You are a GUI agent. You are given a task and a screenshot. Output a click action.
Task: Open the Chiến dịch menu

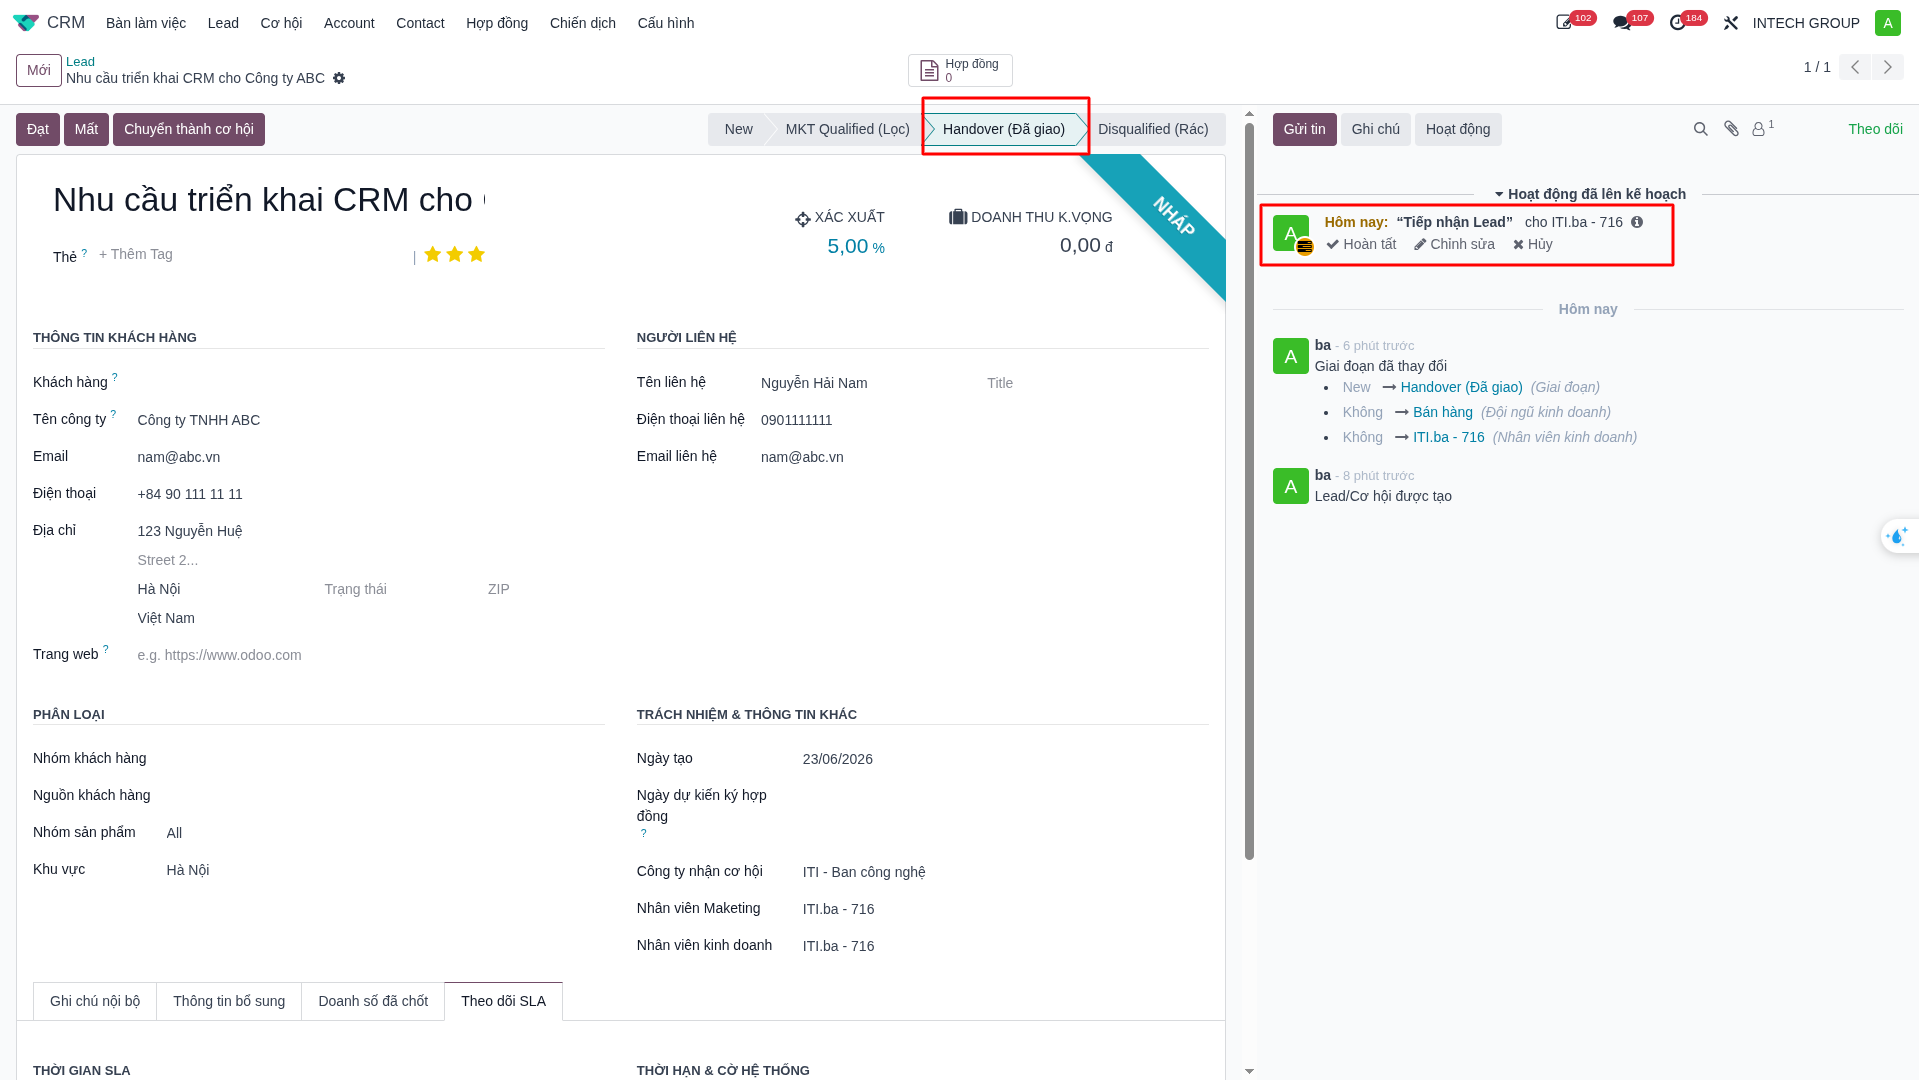click(582, 22)
